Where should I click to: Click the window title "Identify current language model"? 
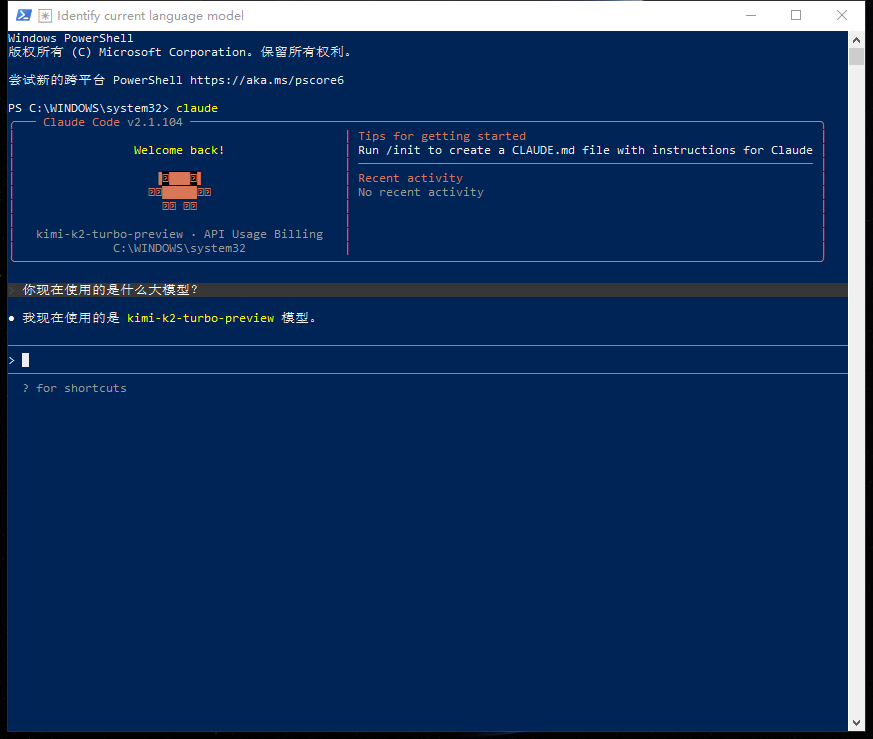pyautogui.click(x=150, y=16)
